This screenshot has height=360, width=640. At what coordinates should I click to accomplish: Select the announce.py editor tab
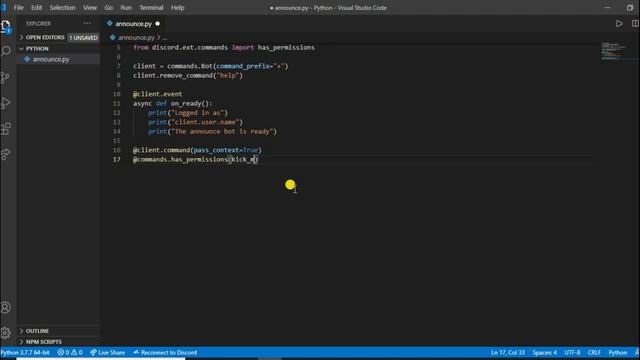(x=133, y=24)
